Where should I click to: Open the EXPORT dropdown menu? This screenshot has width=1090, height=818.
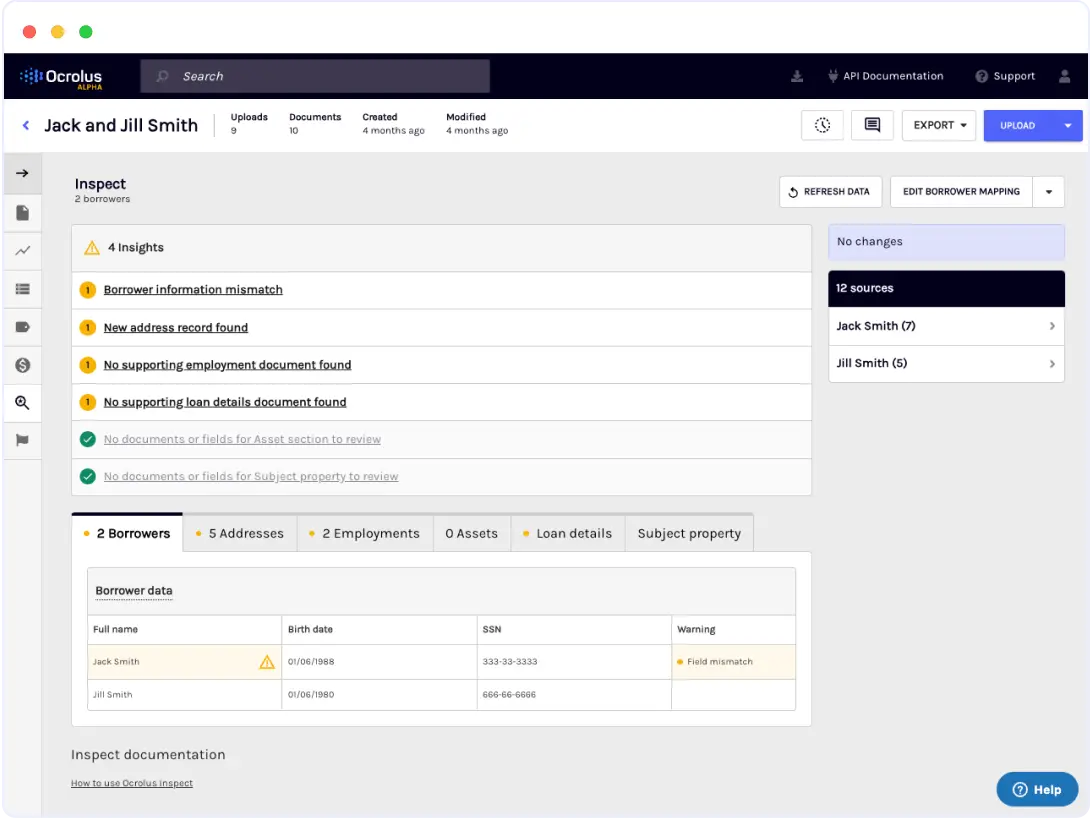pyautogui.click(x=939, y=125)
